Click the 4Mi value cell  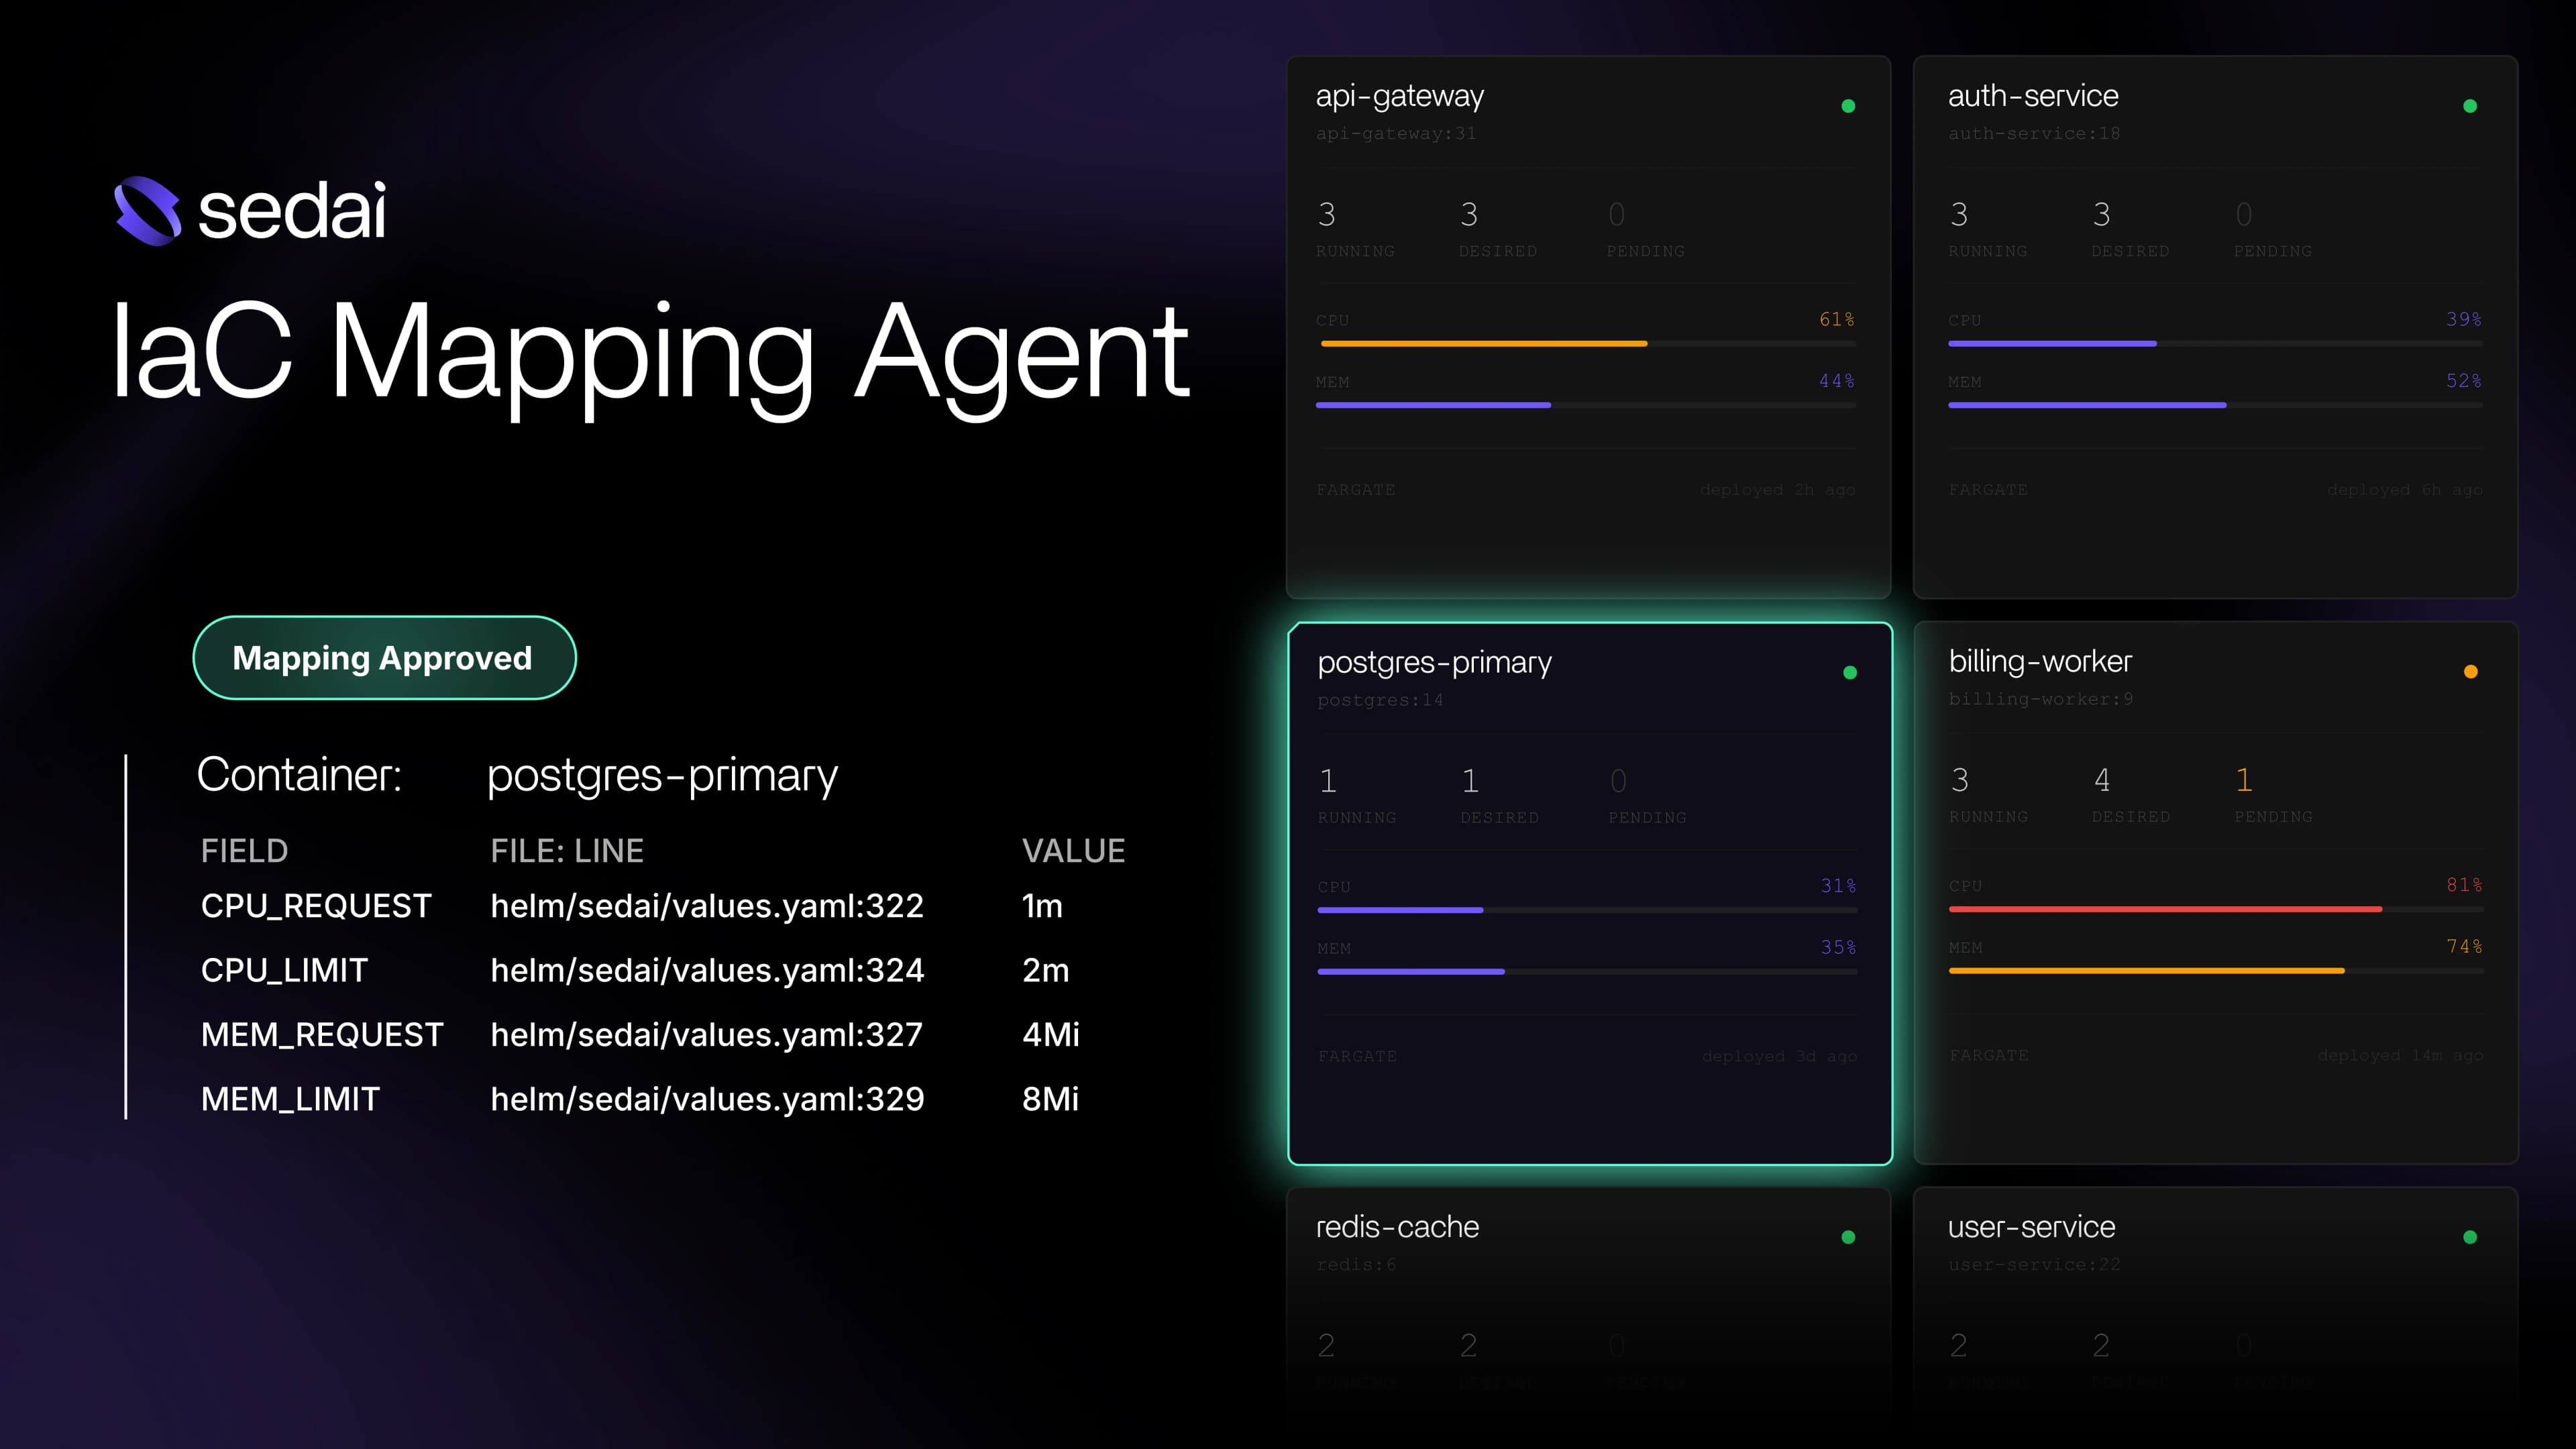coord(1050,1035)
